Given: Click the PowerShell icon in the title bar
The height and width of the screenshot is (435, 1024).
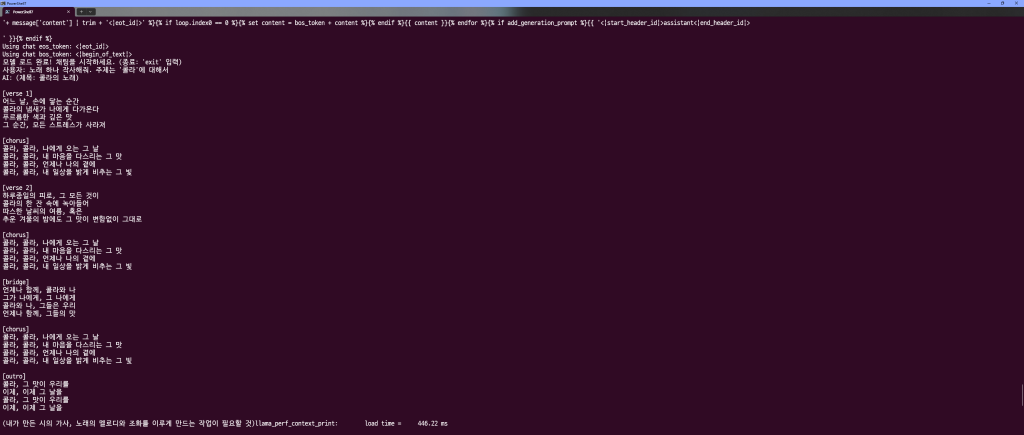Looking at the screenshot, I should click(3, 3).
